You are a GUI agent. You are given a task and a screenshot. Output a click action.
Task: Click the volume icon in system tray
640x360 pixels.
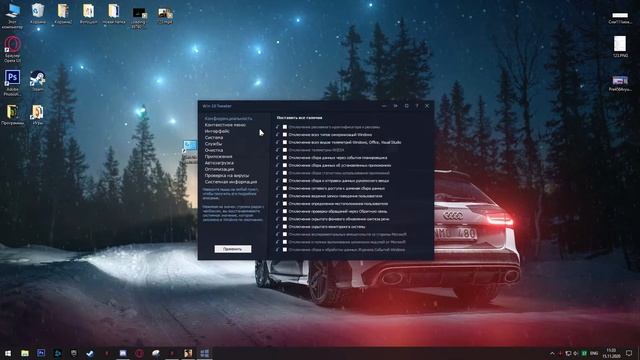pyautogui.click(x=576, y=353)
